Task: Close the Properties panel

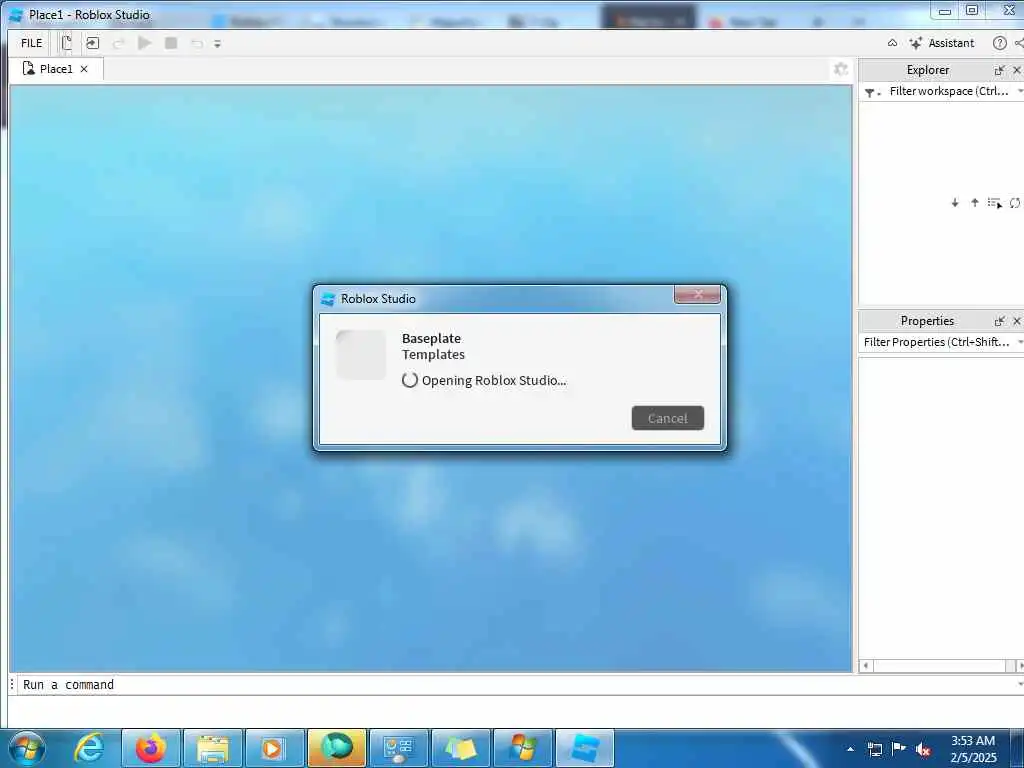Action: coord(1017,321)
